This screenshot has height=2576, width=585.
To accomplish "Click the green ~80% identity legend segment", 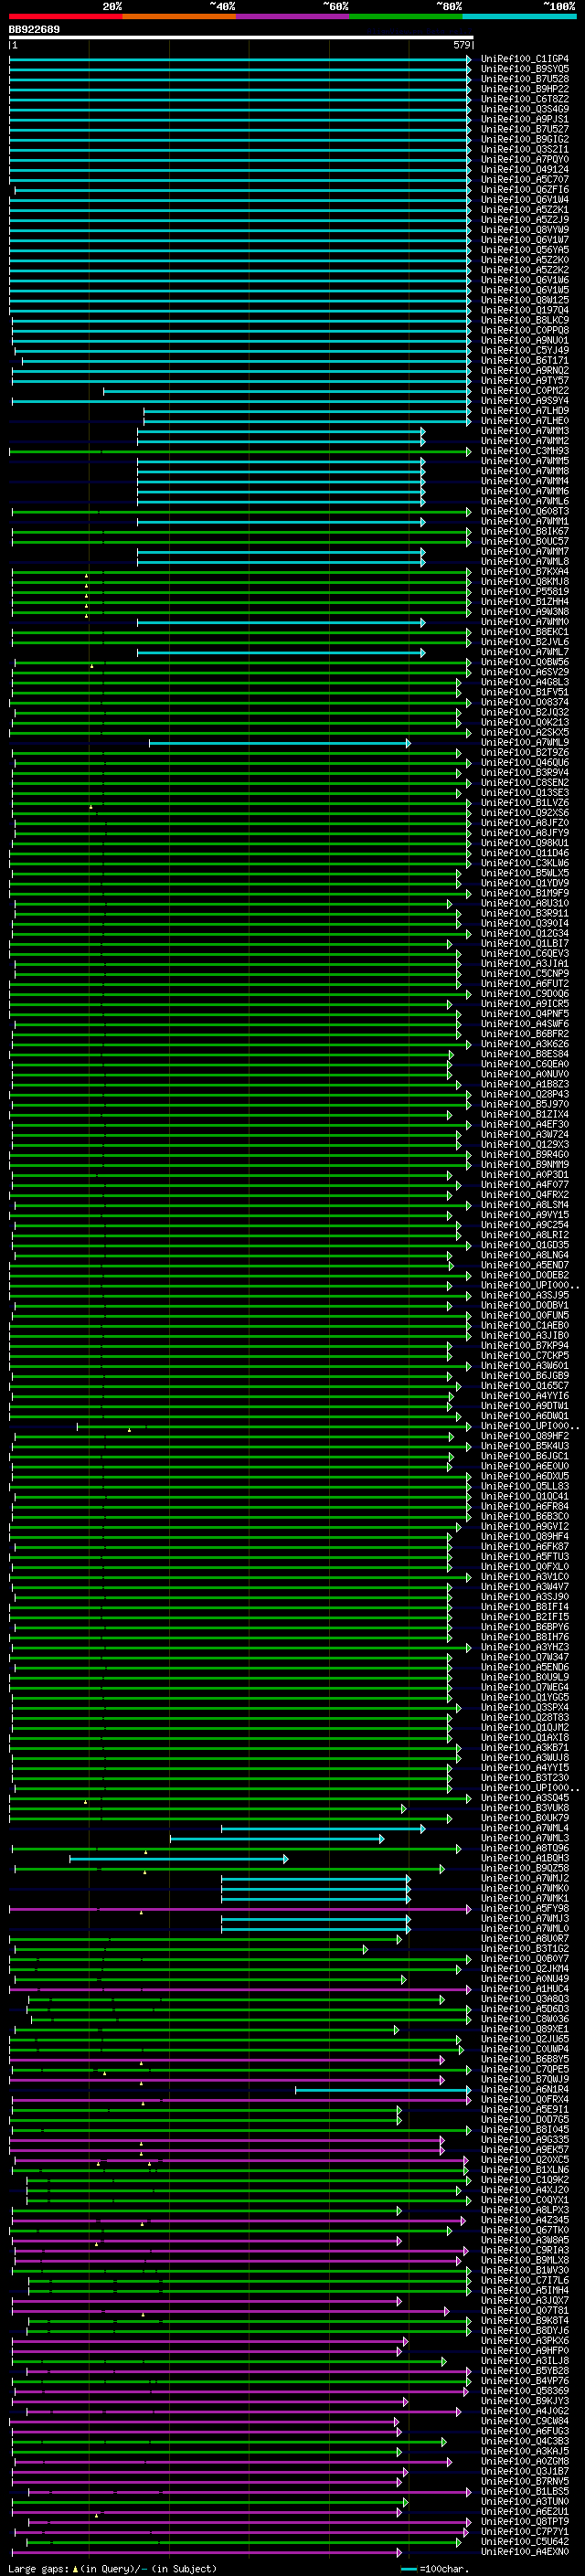I will [x=406, y=17].
